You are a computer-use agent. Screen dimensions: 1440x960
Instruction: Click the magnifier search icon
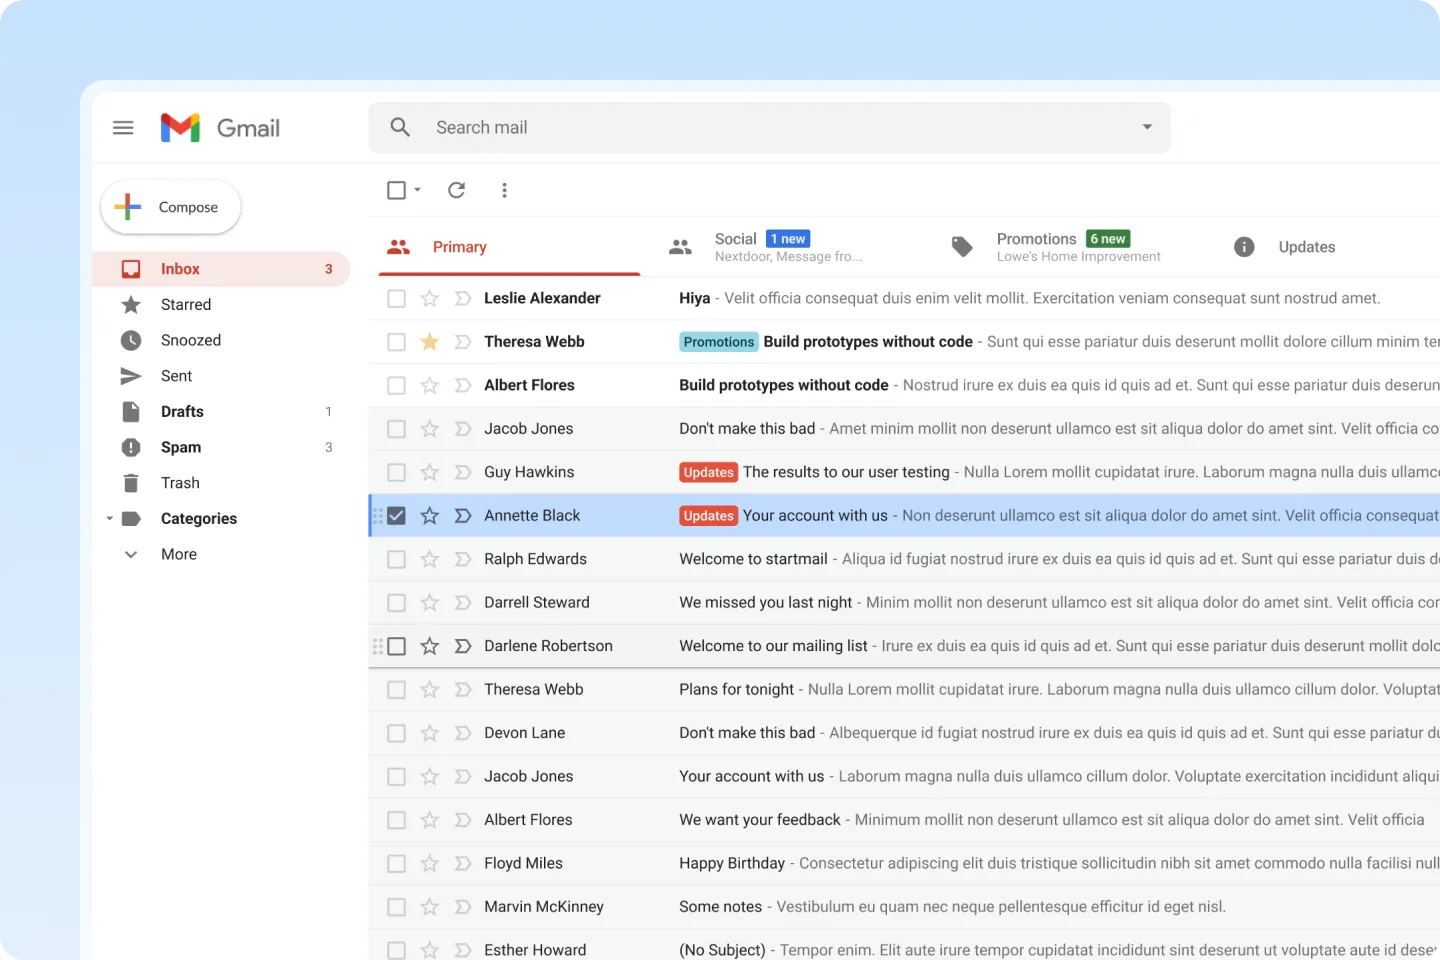(400, 127)
